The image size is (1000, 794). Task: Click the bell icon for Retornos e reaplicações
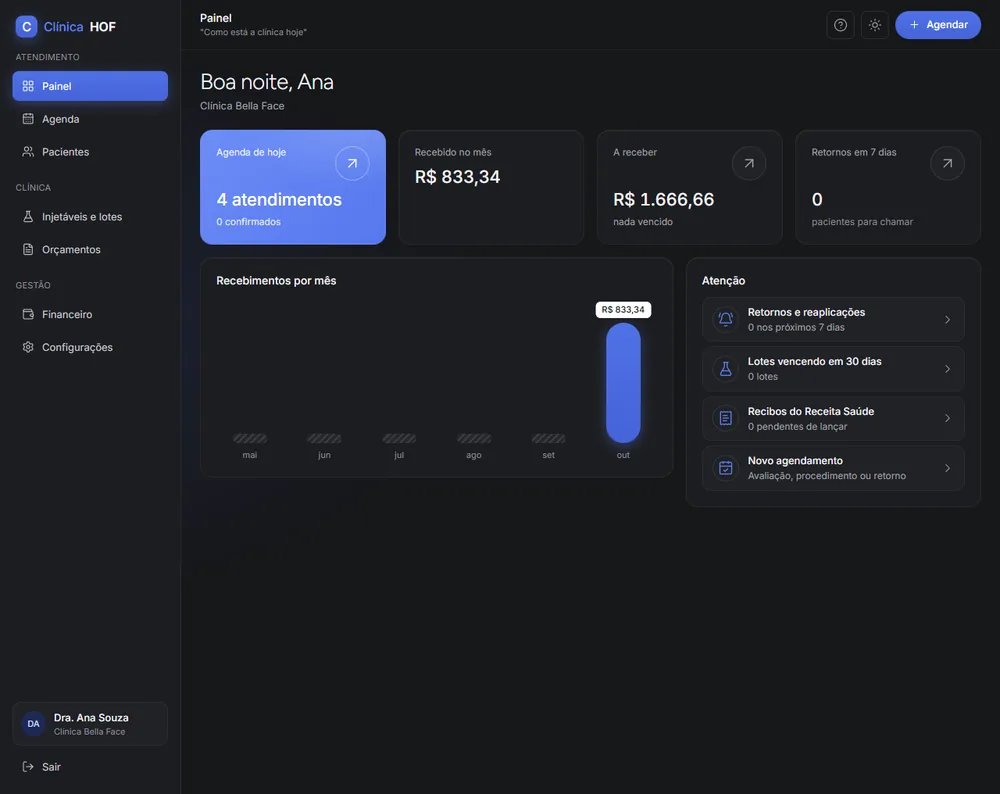click(x=726, y=319)
